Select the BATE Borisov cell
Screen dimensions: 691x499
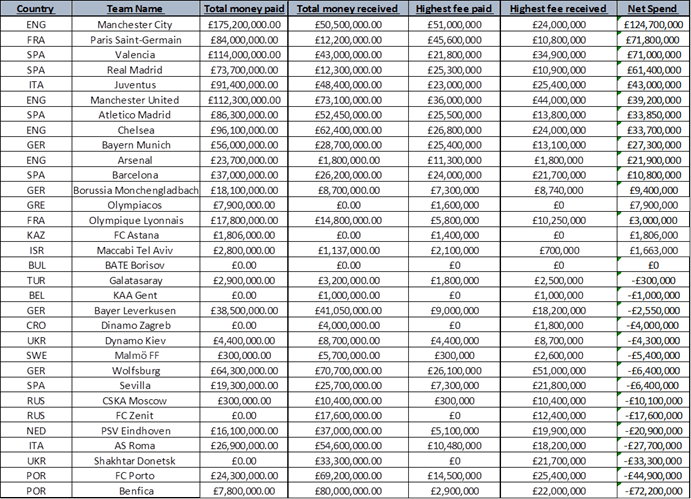coord(135,265)
